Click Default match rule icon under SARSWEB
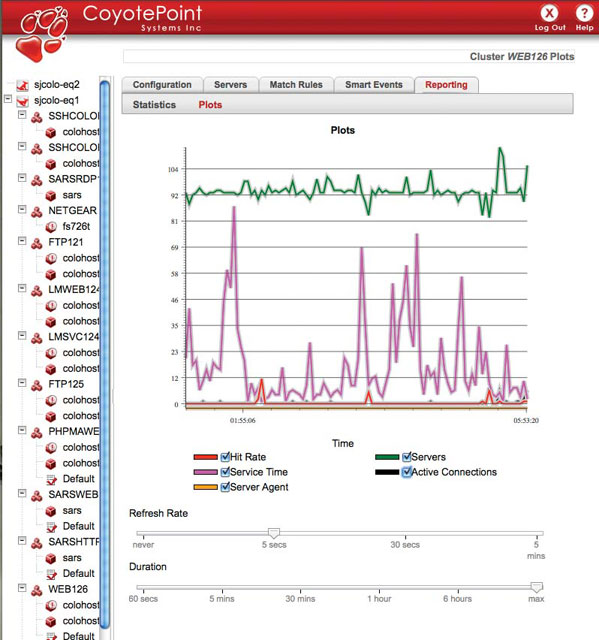 51,527
